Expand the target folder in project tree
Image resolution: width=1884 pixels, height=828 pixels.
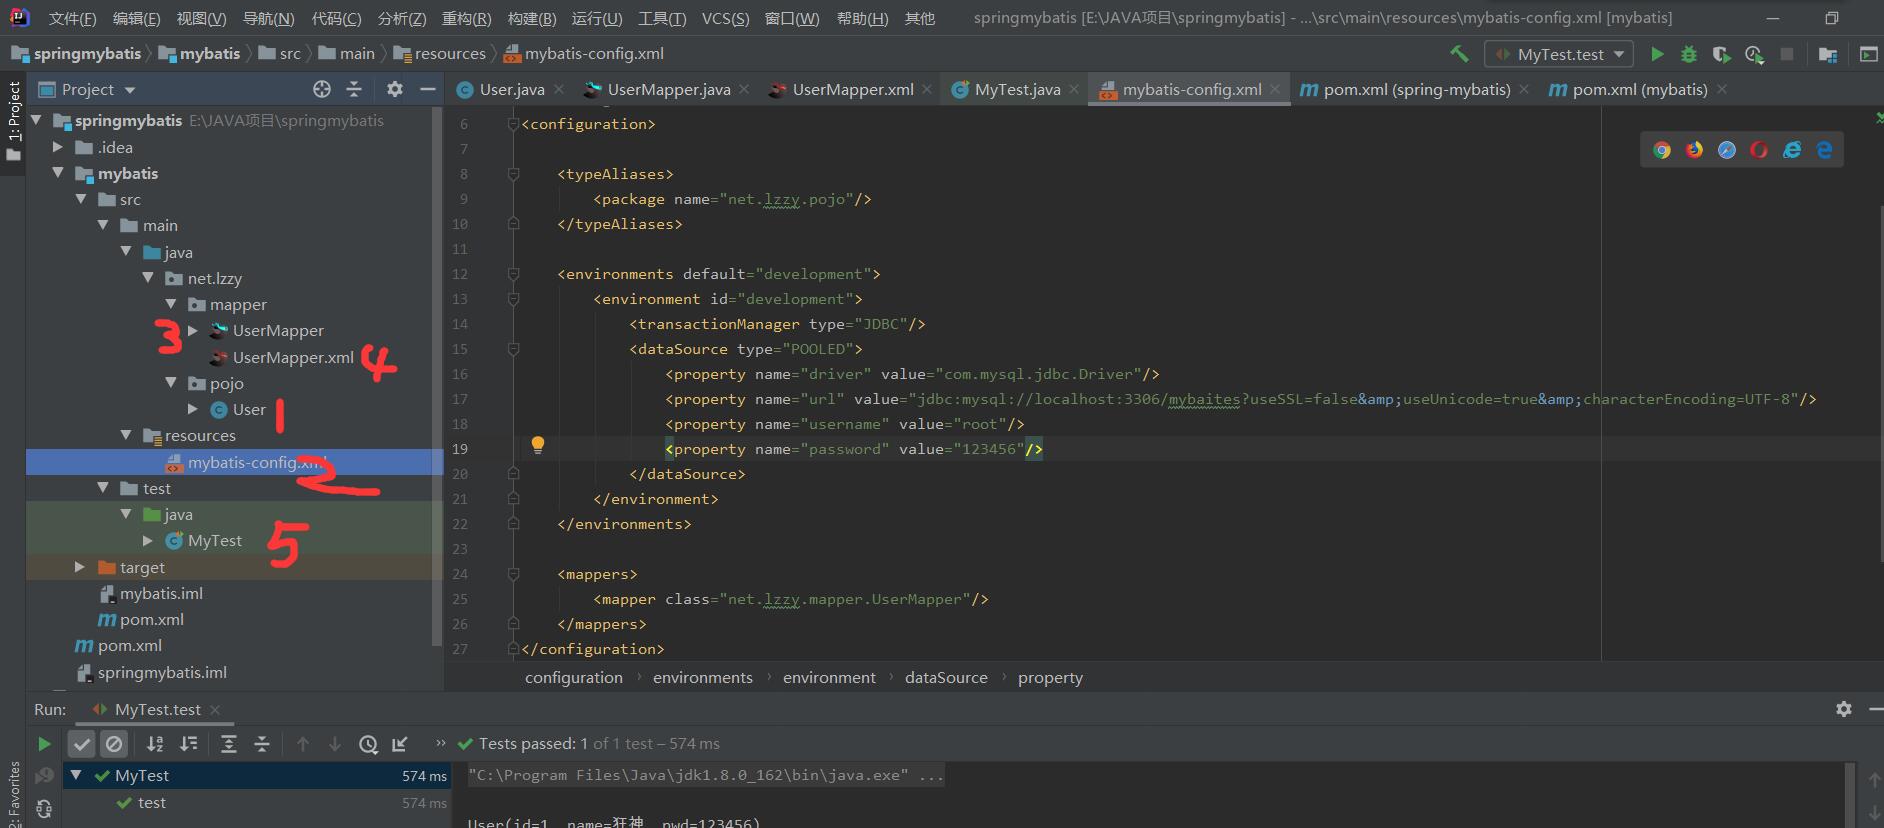click(x=80, y=567)
